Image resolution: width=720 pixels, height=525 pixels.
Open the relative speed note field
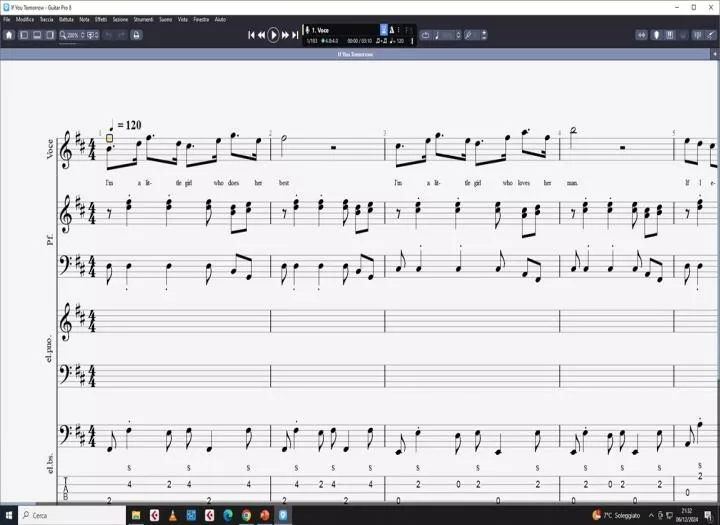(x=444, y=35)
